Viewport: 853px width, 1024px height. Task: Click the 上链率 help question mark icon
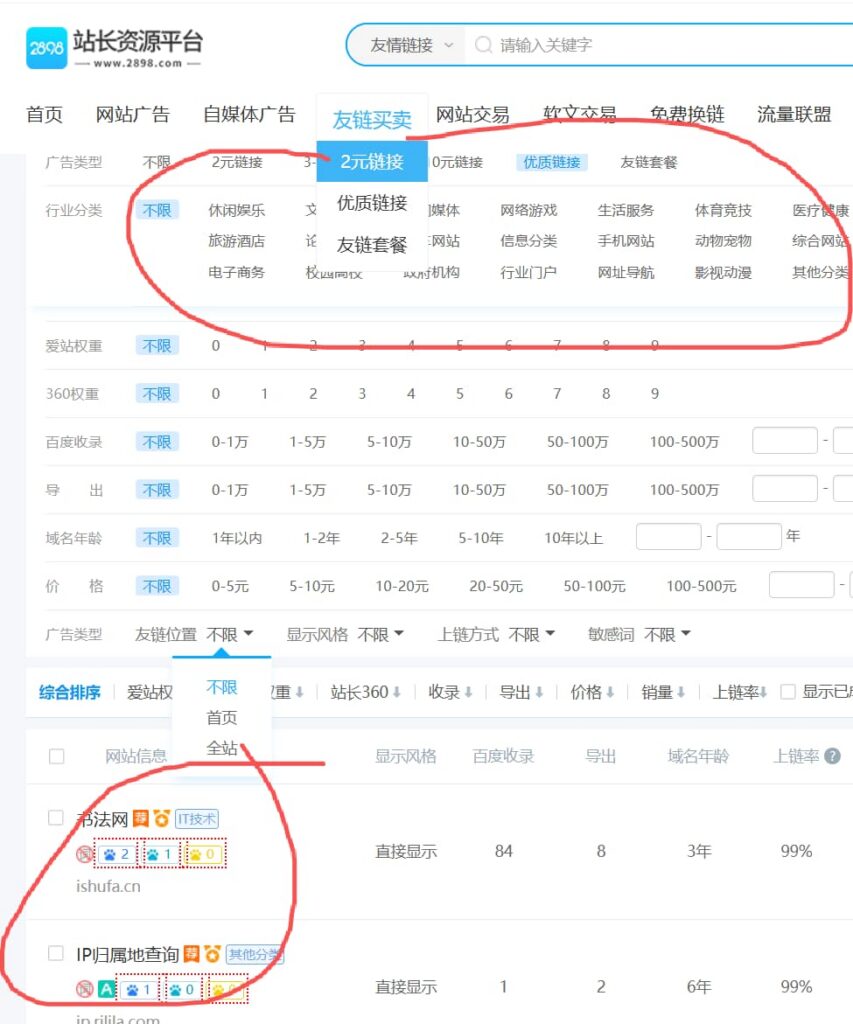click(832, 756)
